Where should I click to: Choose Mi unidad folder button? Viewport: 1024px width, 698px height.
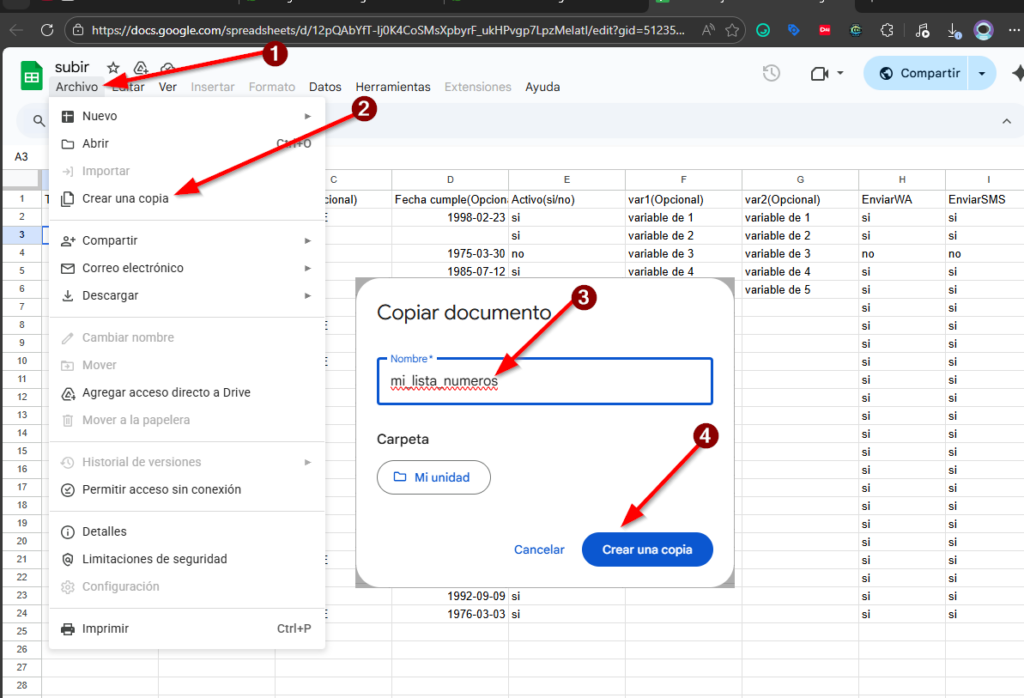[434, 478]
